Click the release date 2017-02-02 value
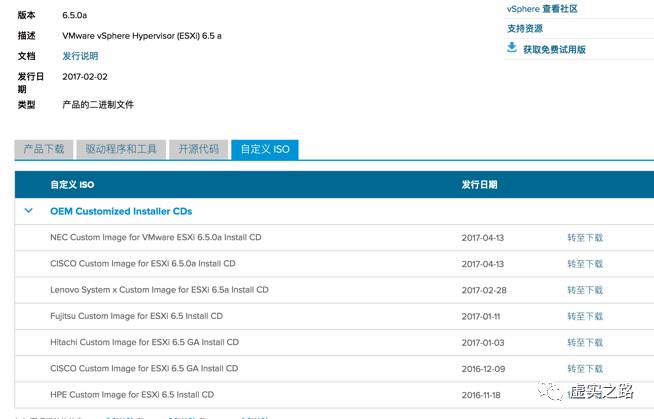Viewport: 654px width, 419px height. [x=85, y=77]
